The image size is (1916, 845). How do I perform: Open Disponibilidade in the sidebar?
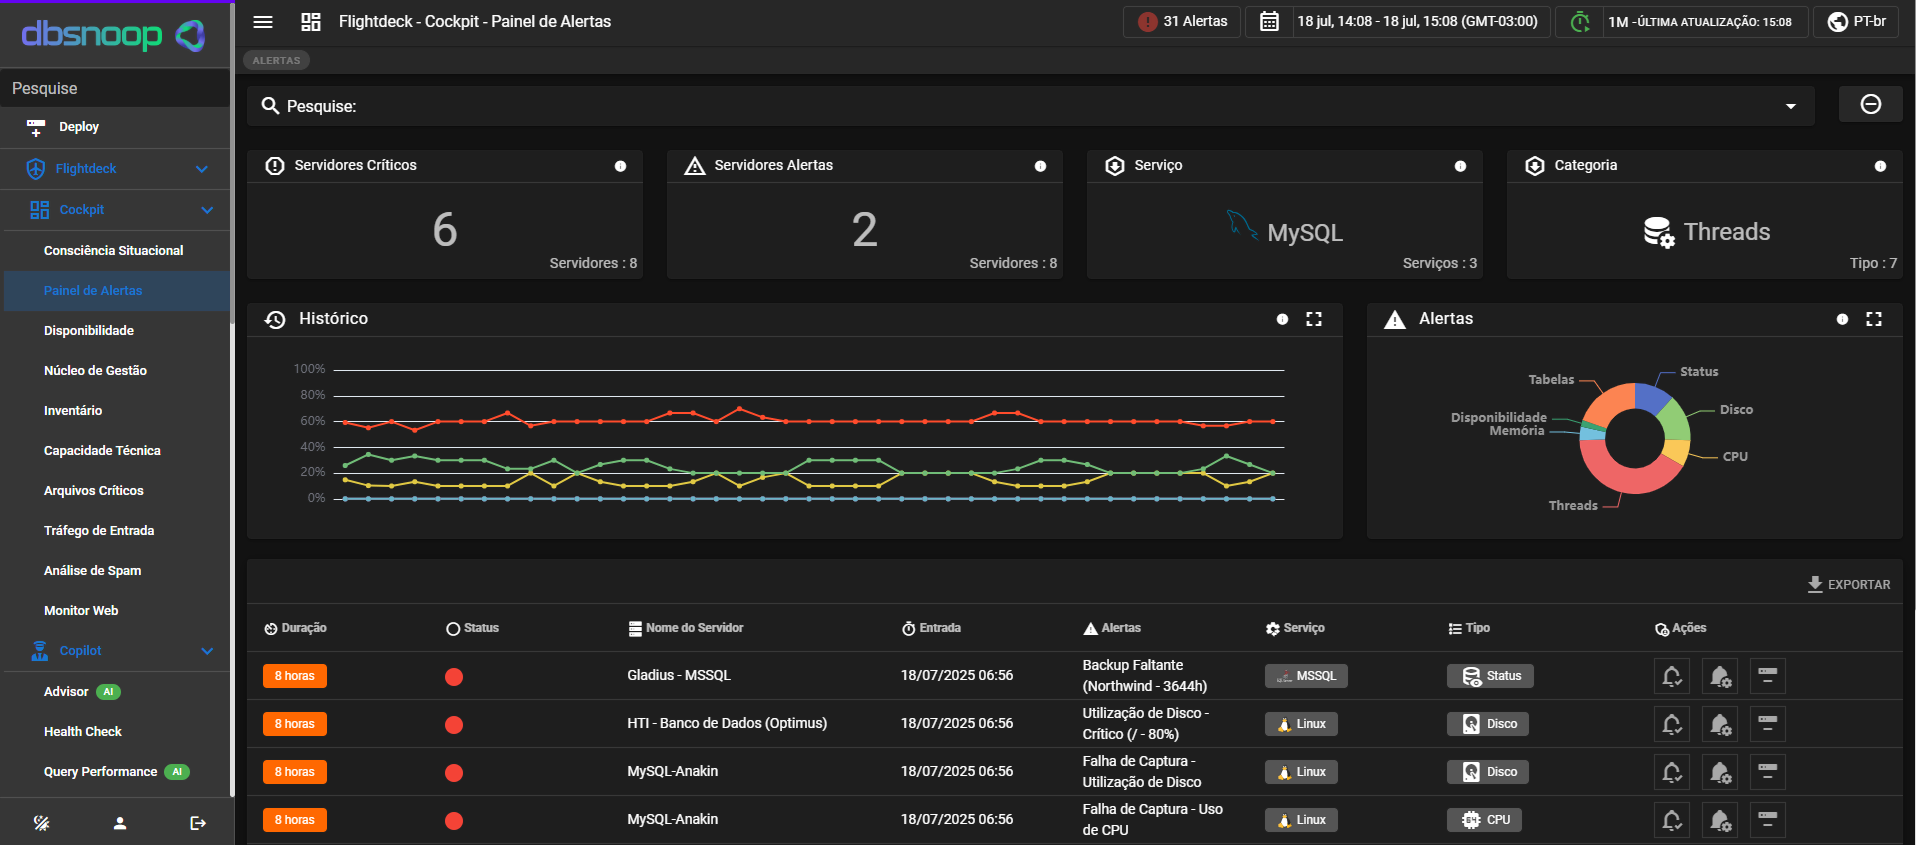click(89, 331)
